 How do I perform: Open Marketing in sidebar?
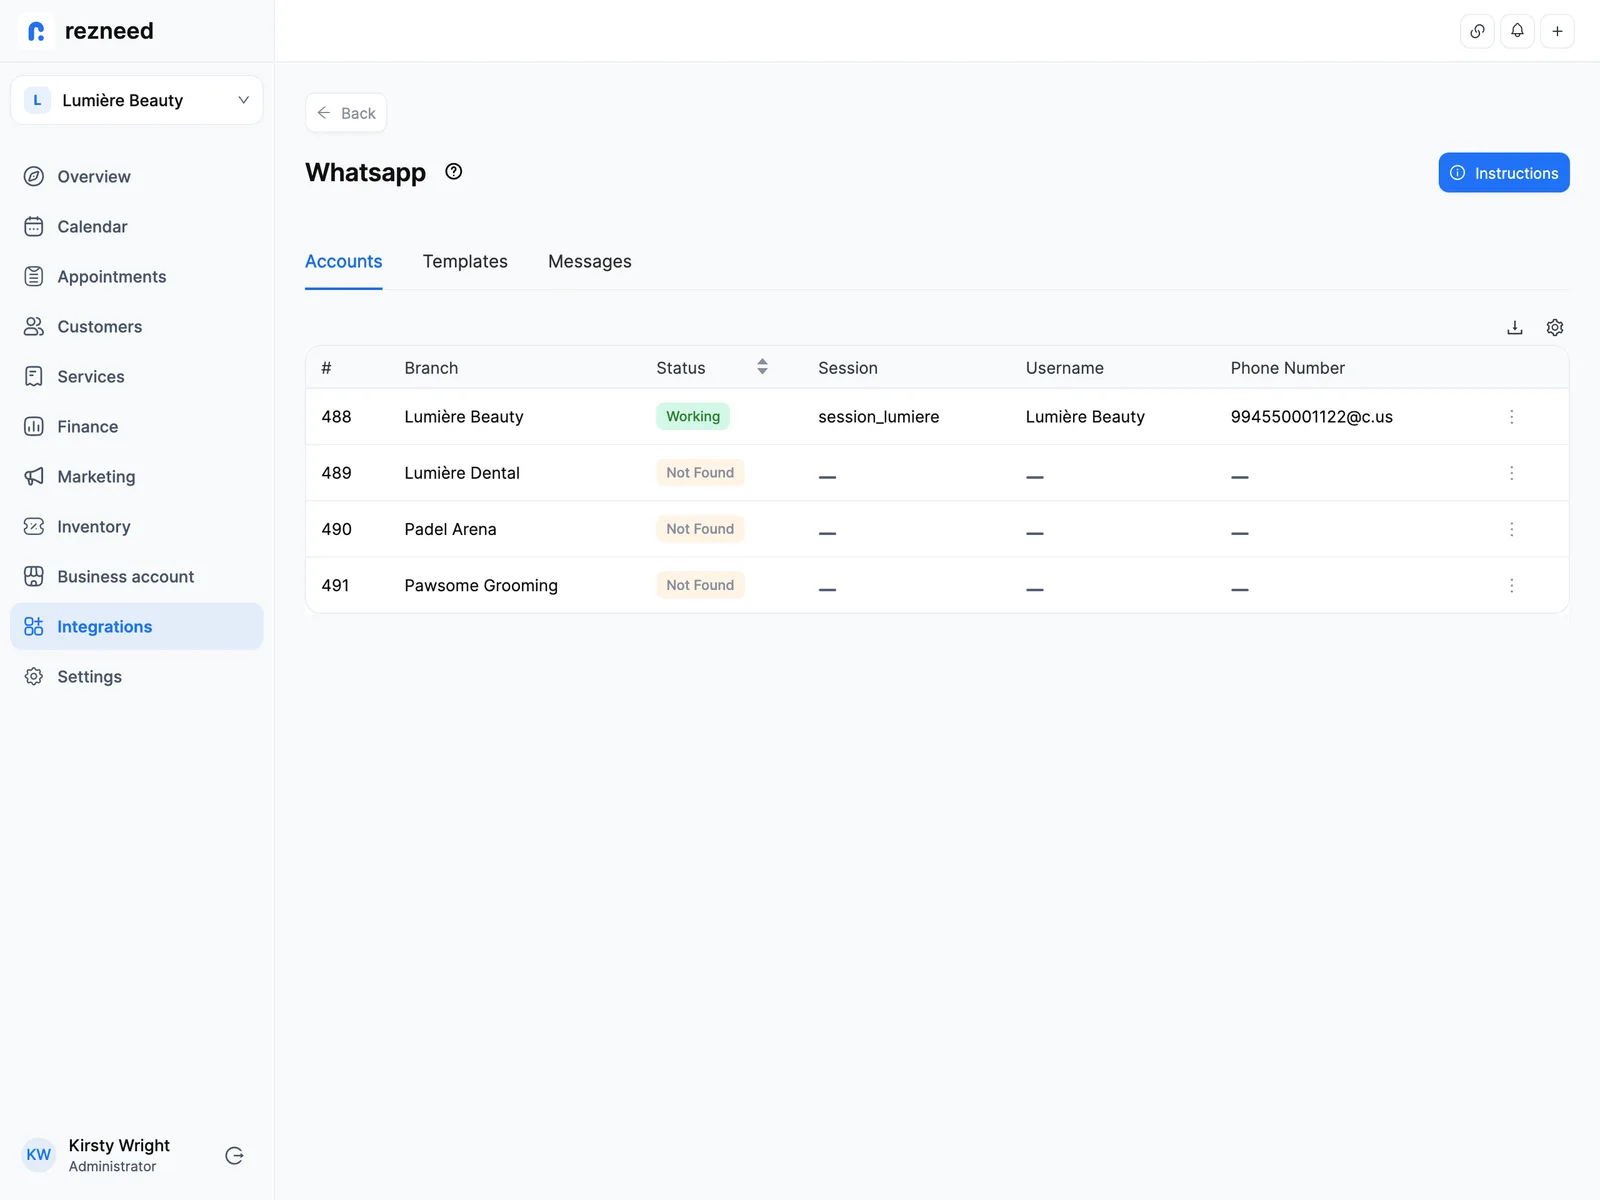(137, 477)
